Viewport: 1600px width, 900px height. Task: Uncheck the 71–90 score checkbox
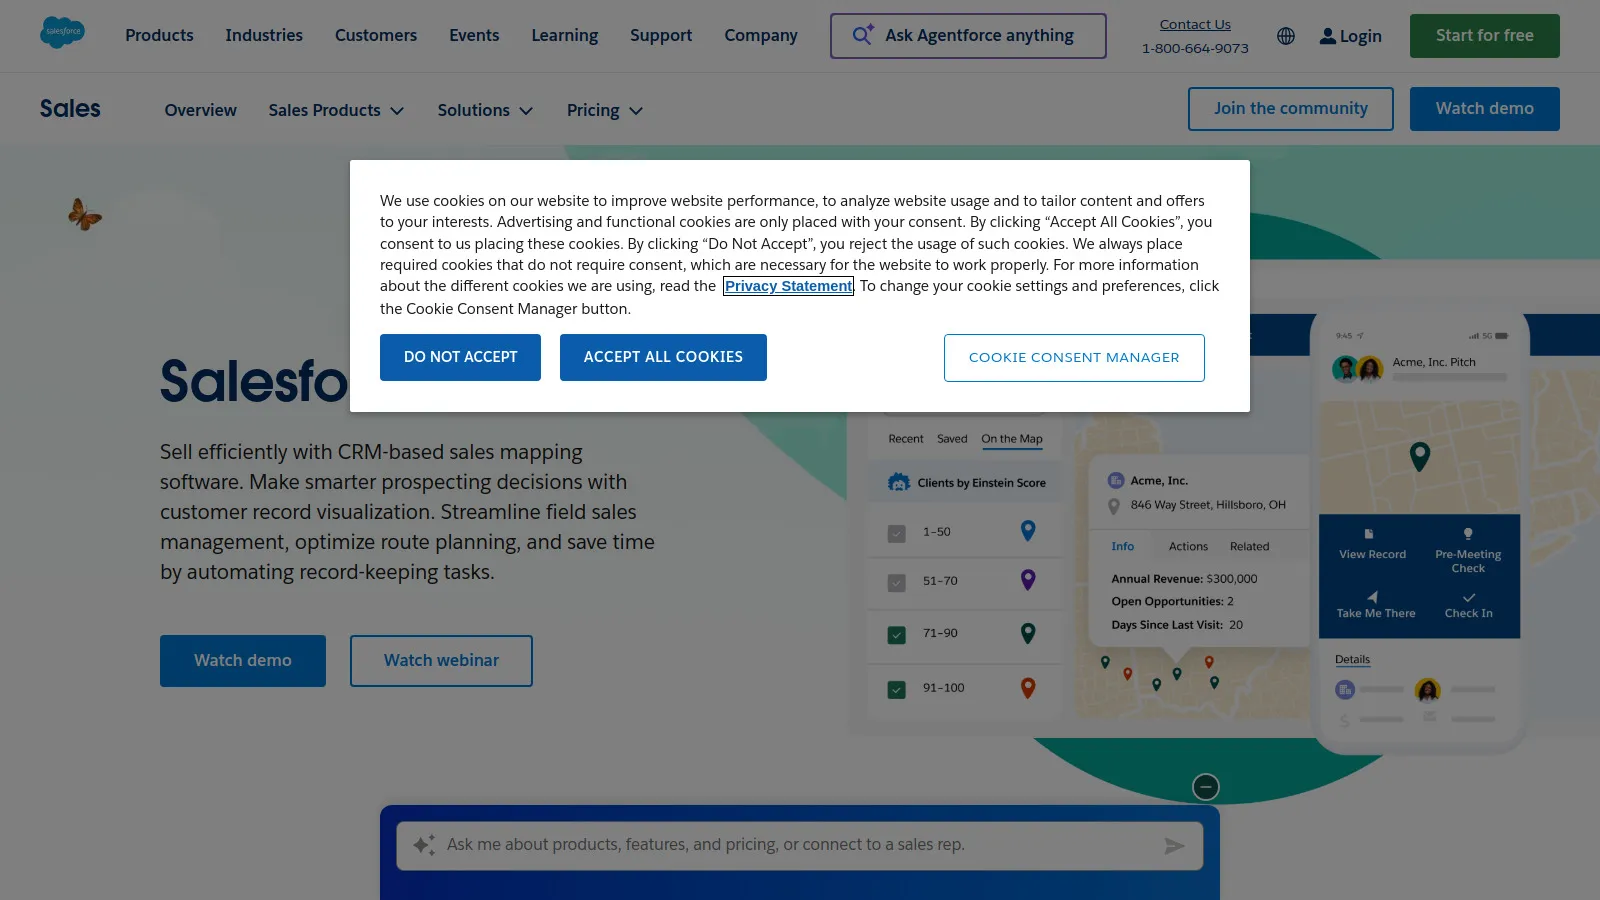(x=896, y=634)
